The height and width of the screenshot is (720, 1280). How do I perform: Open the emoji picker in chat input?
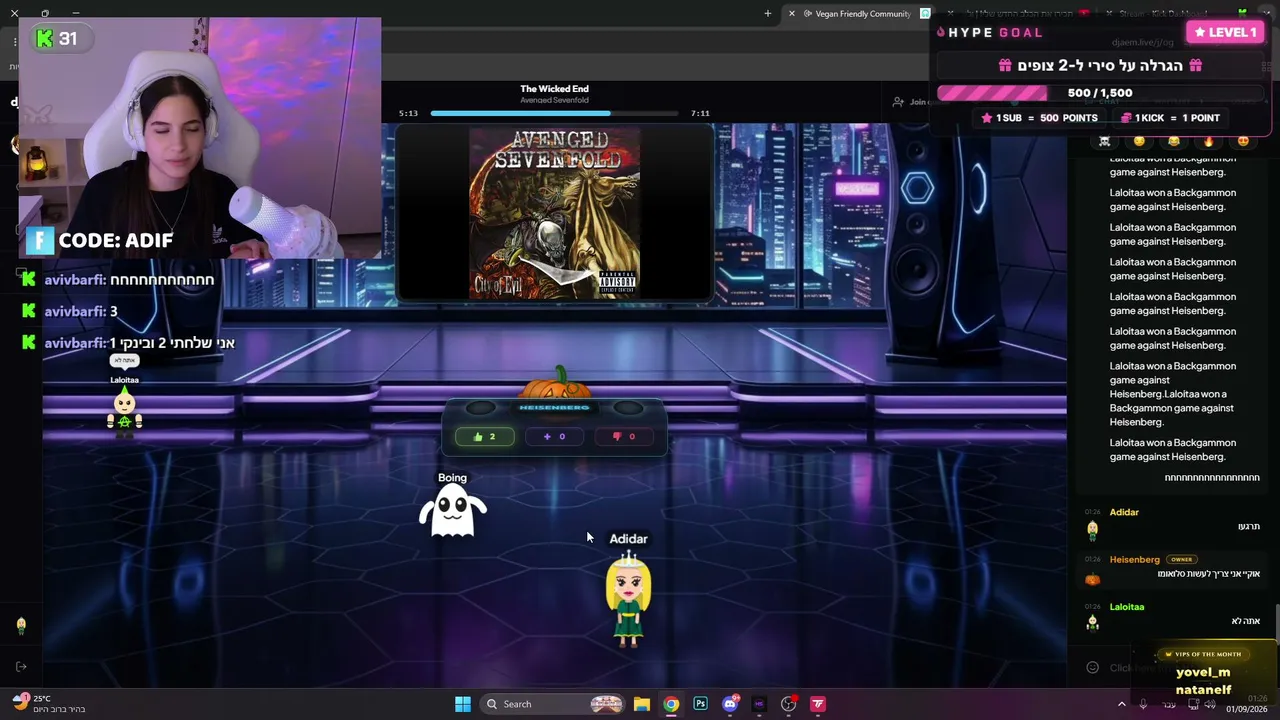(1092, 668)
